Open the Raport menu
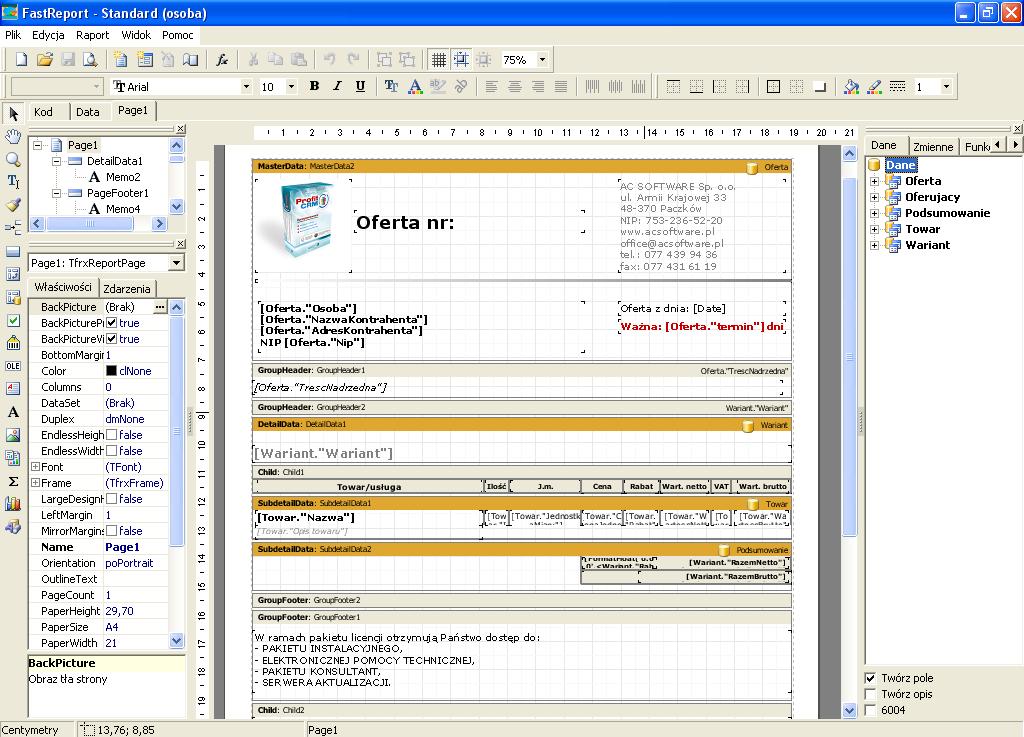Screen dimensions: 1024x737 (93, 34)
